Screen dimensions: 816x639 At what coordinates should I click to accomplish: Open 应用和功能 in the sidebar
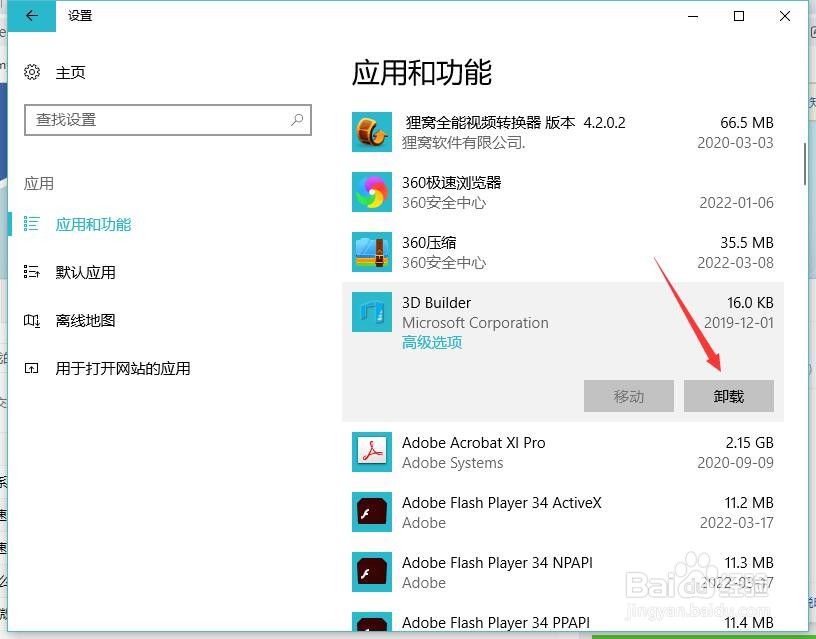(x=93, y=224)
